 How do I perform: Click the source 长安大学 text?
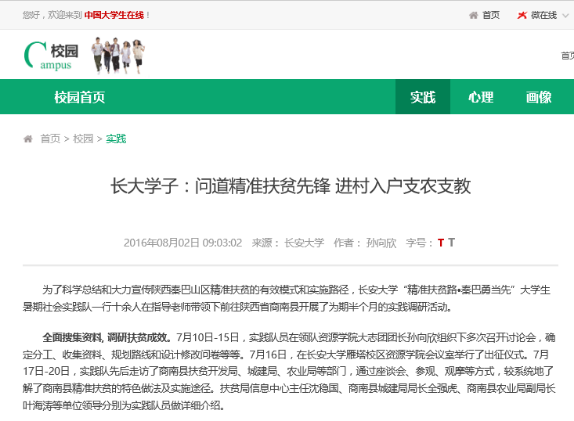[304, 243]
